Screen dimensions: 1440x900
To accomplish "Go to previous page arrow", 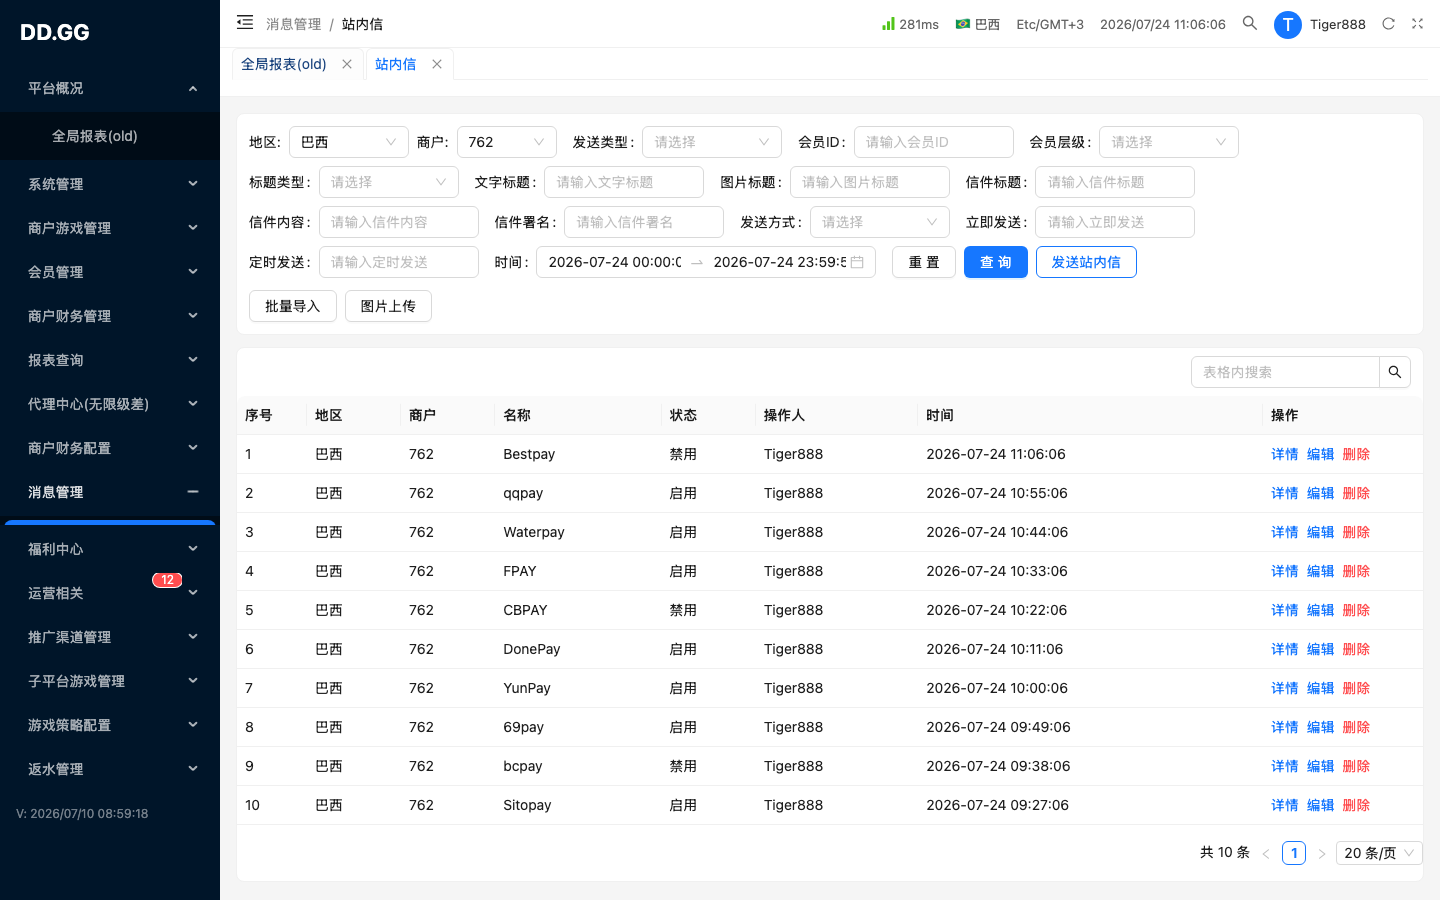I will click(x=1266, y=853).
